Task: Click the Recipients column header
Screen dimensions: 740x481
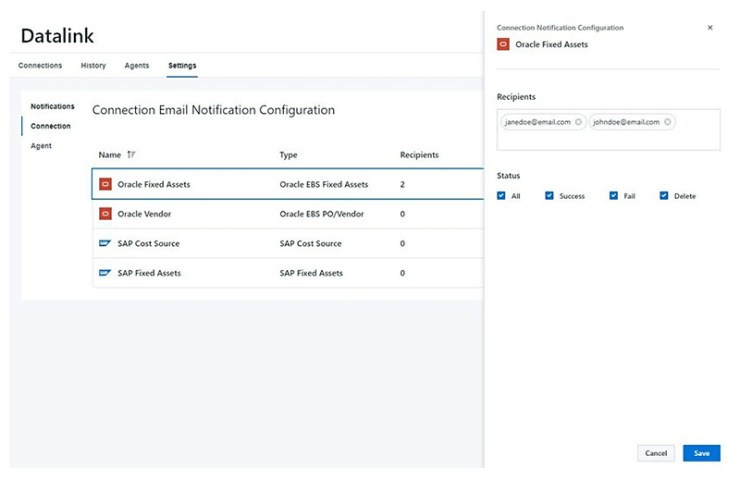Action: coord(419,155)
